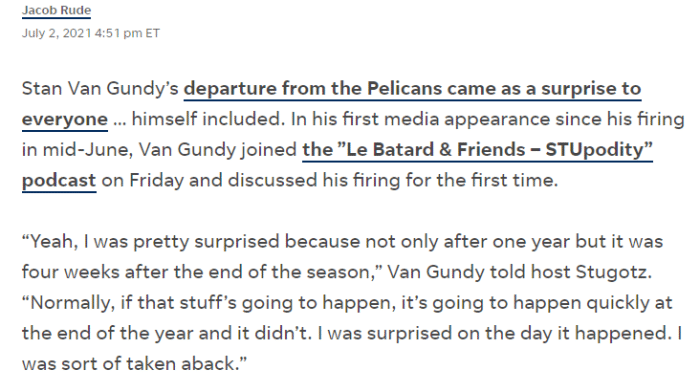The height and width of the screenshot is (392, 700).
Task: Click the underlined word "everyone"
Action: 65,119
